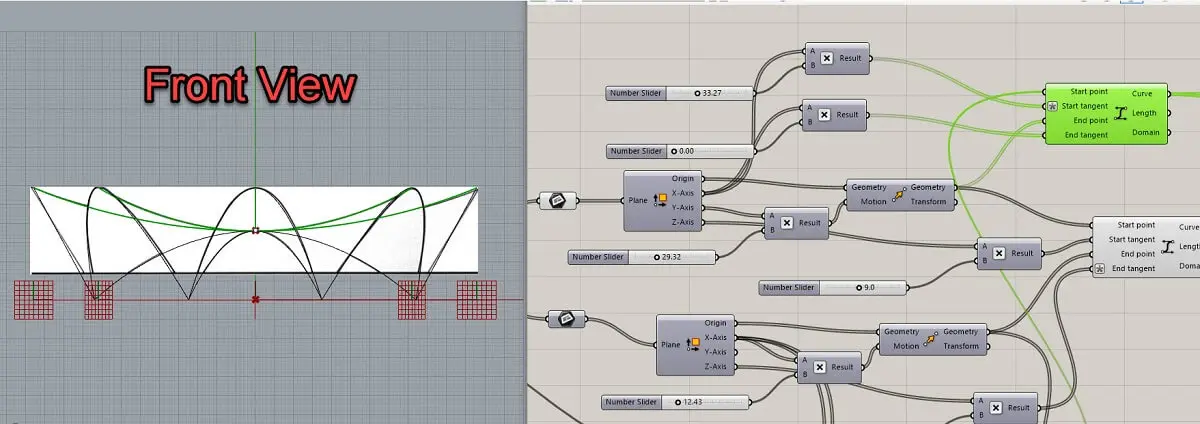Click the Number Slider set to 0.00
Image resolution: width=1200 pixels, height=424 pixels.
pos(680,151)
